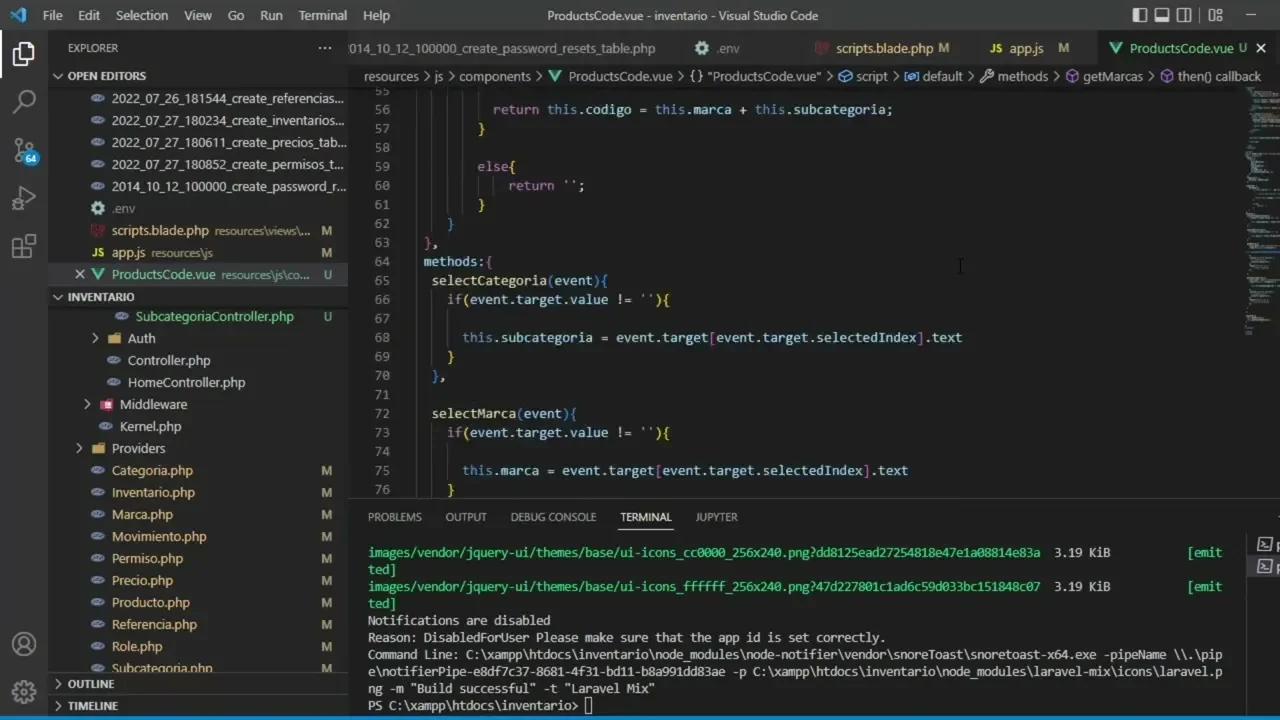The width and height of the screenshot is (1280, 720).
Task: Click getMarcas in the breadcrumb bar
Action: coord(1112,76)
